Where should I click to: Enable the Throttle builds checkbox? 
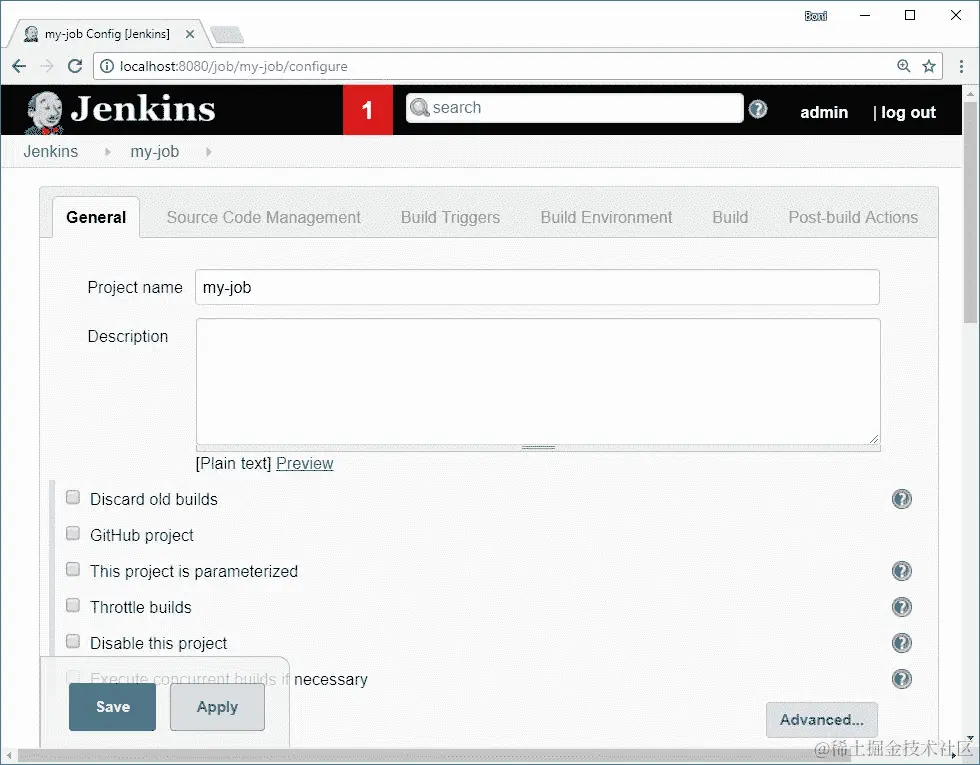coord(73,606)
